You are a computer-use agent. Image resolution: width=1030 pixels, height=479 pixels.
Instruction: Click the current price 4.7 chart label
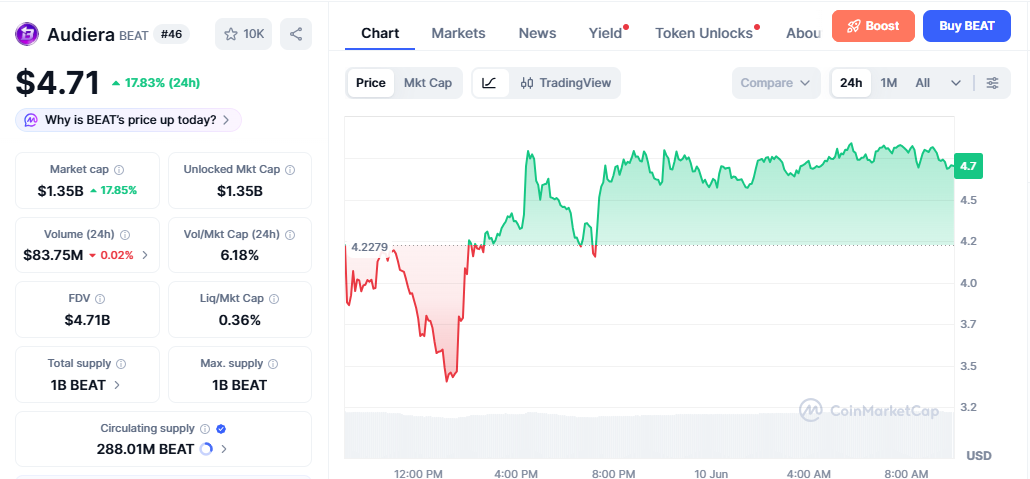tap(968, 166)
